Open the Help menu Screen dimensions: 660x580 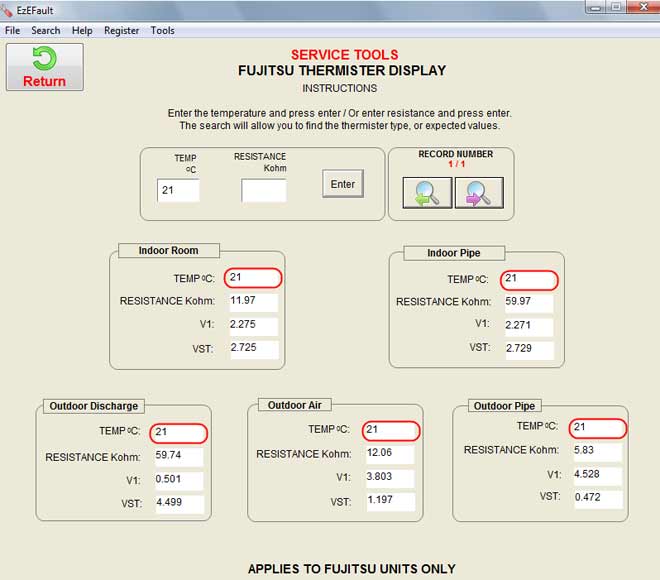pyautogui.click(x=82, y=31)
